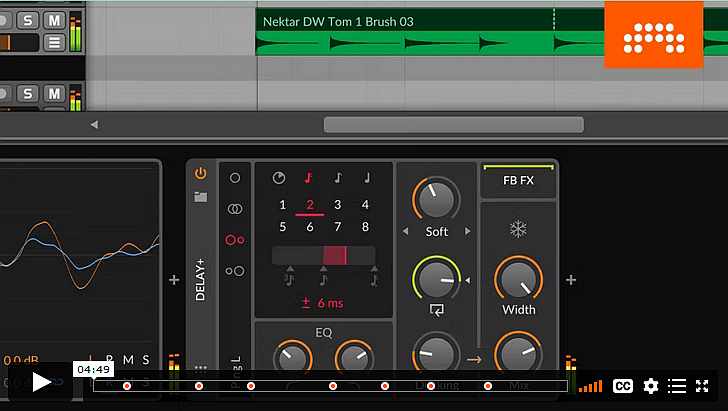The height and width of the screenshot is (411, 728).
Task: Click the Width knob
Action: 519,279
